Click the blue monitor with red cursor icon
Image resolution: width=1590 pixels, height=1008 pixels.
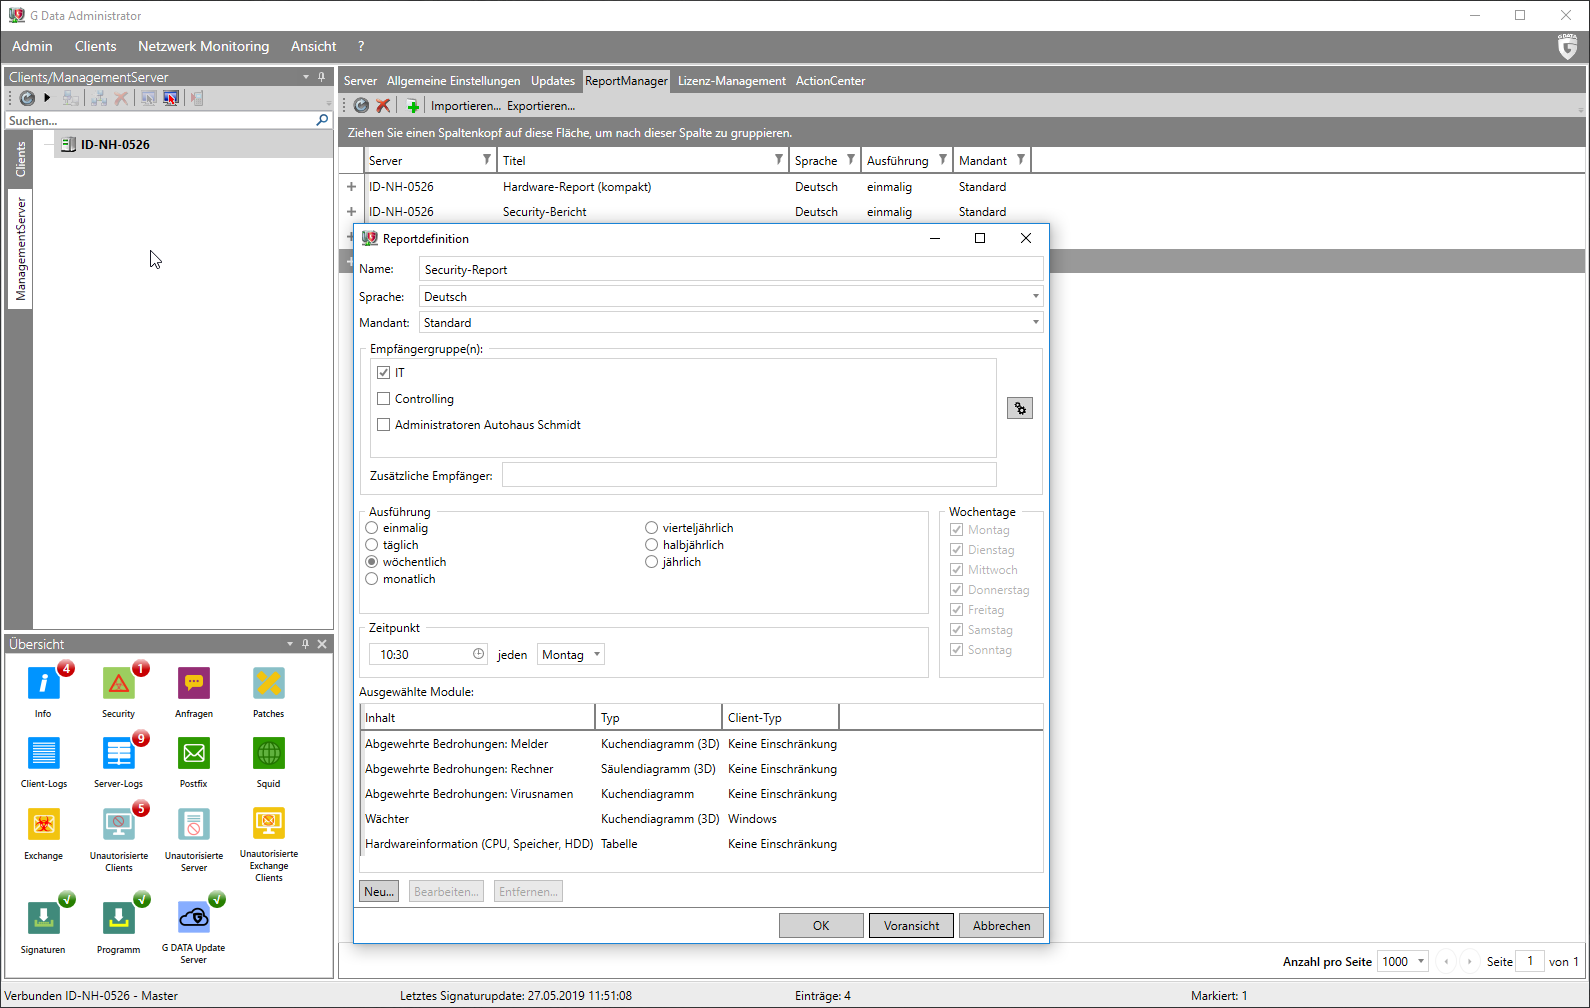(171, 98)
